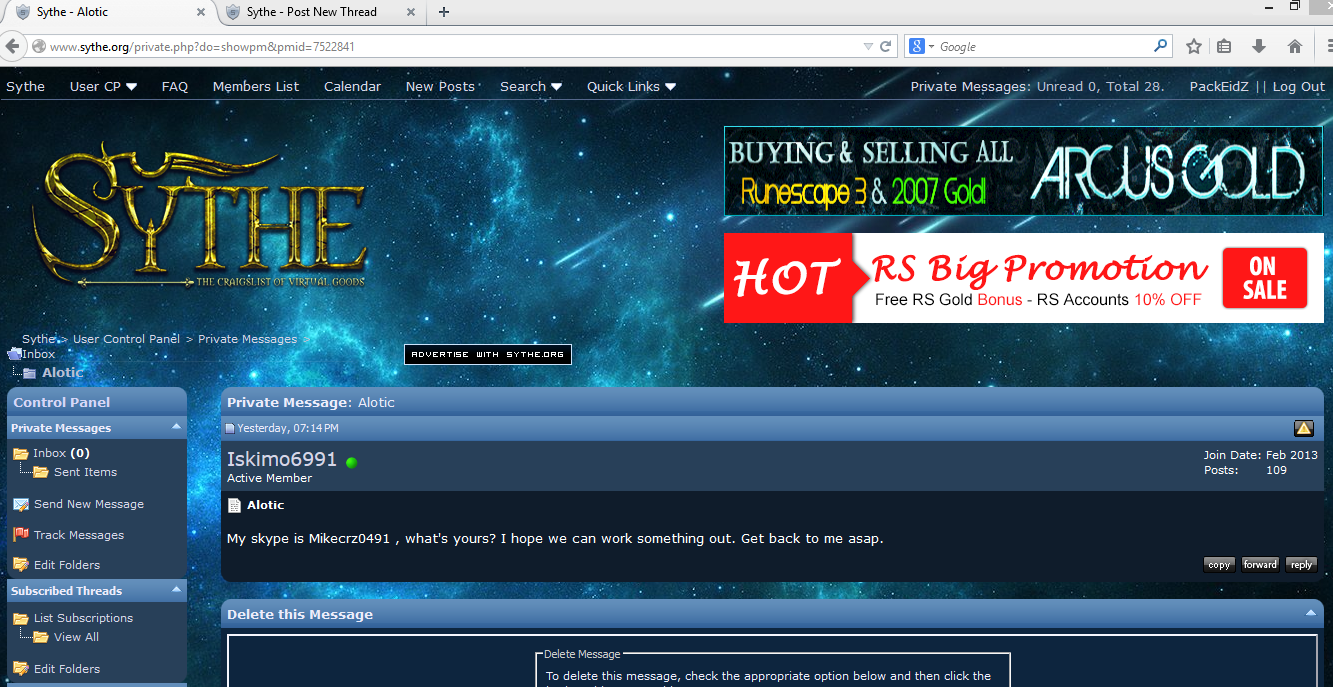
Task: Open Sent Items folder
Action: pos(85,472)
